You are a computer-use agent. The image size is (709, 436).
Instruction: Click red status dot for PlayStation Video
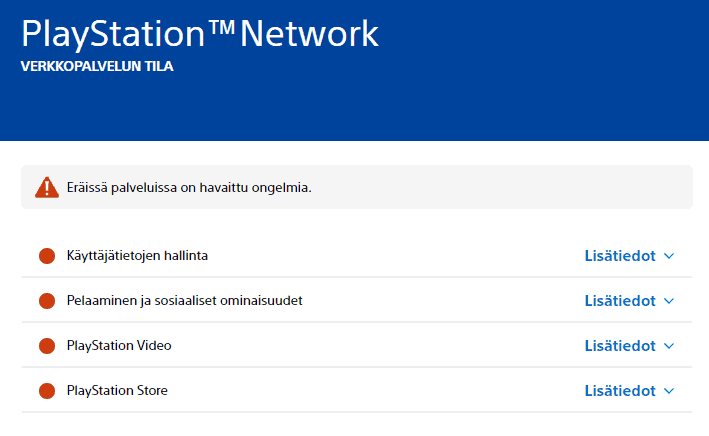[47, 346]
